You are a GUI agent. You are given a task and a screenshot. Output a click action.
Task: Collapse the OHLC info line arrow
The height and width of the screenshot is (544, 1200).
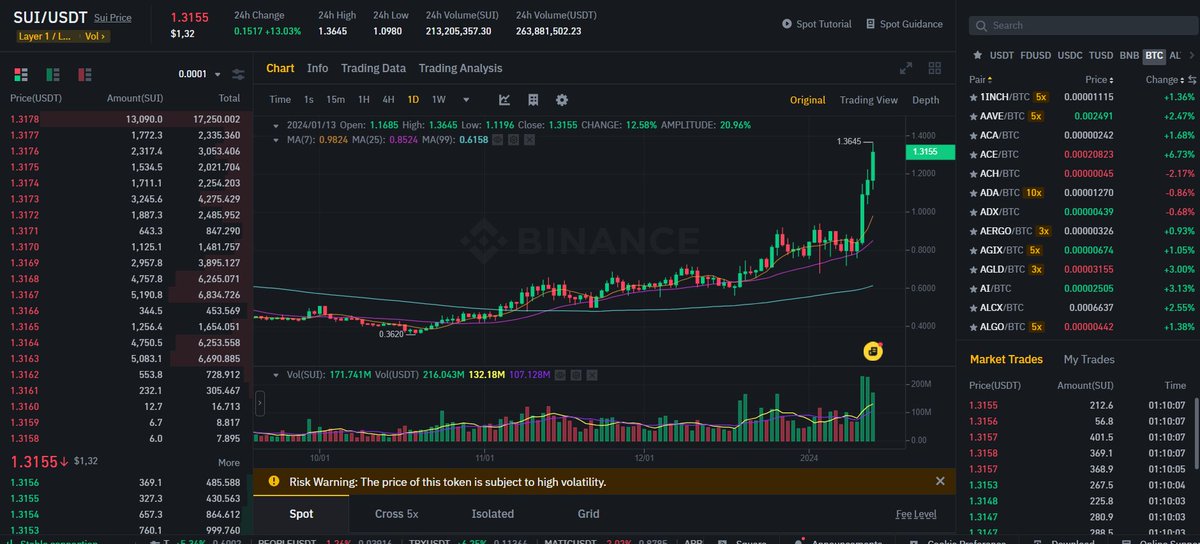[278, 125]
